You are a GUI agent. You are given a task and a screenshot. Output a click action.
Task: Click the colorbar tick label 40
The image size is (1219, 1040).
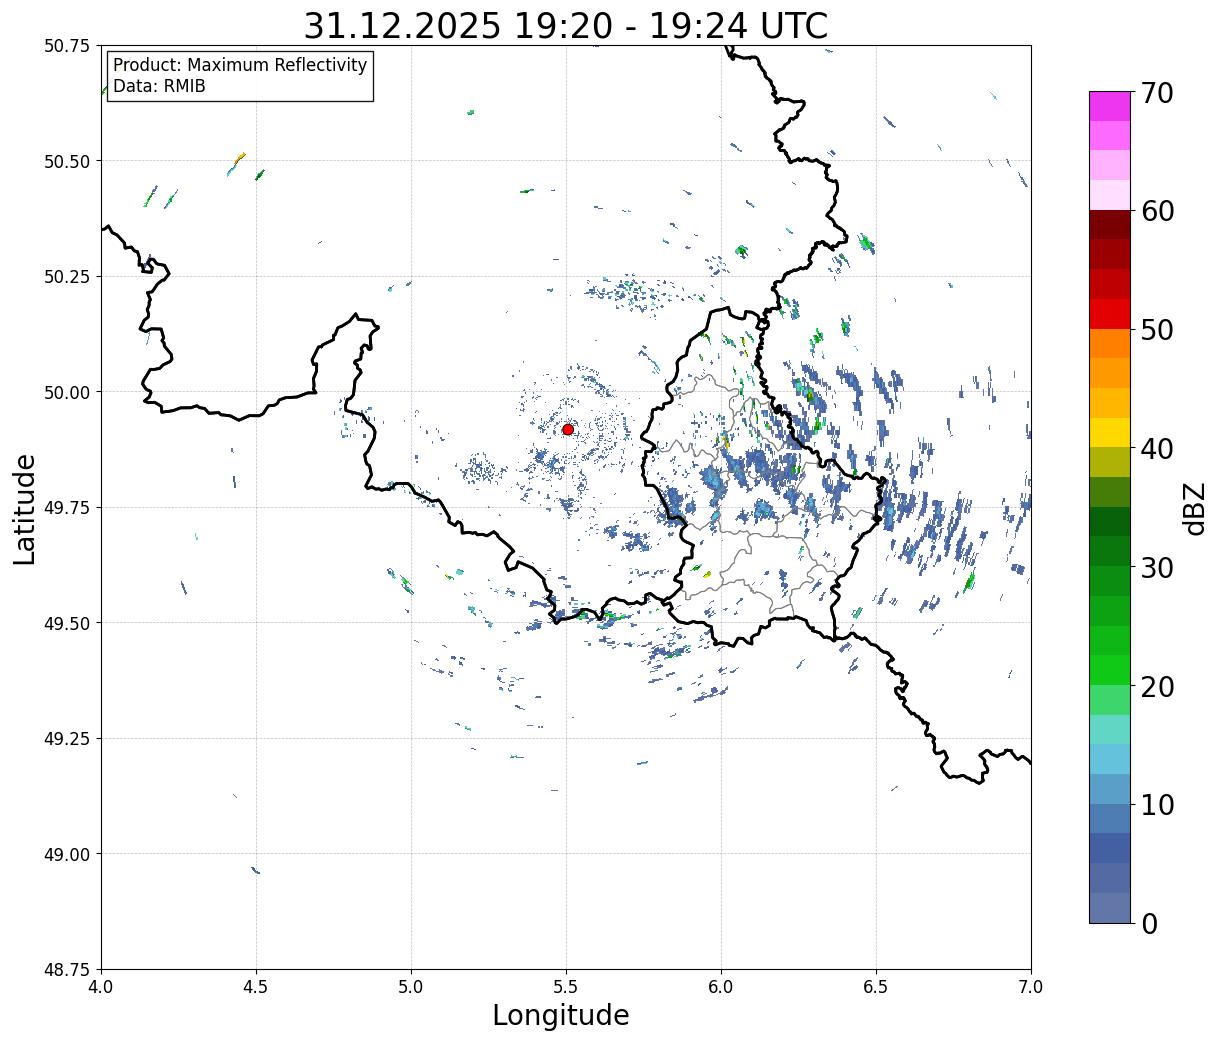pos(1157,449)
